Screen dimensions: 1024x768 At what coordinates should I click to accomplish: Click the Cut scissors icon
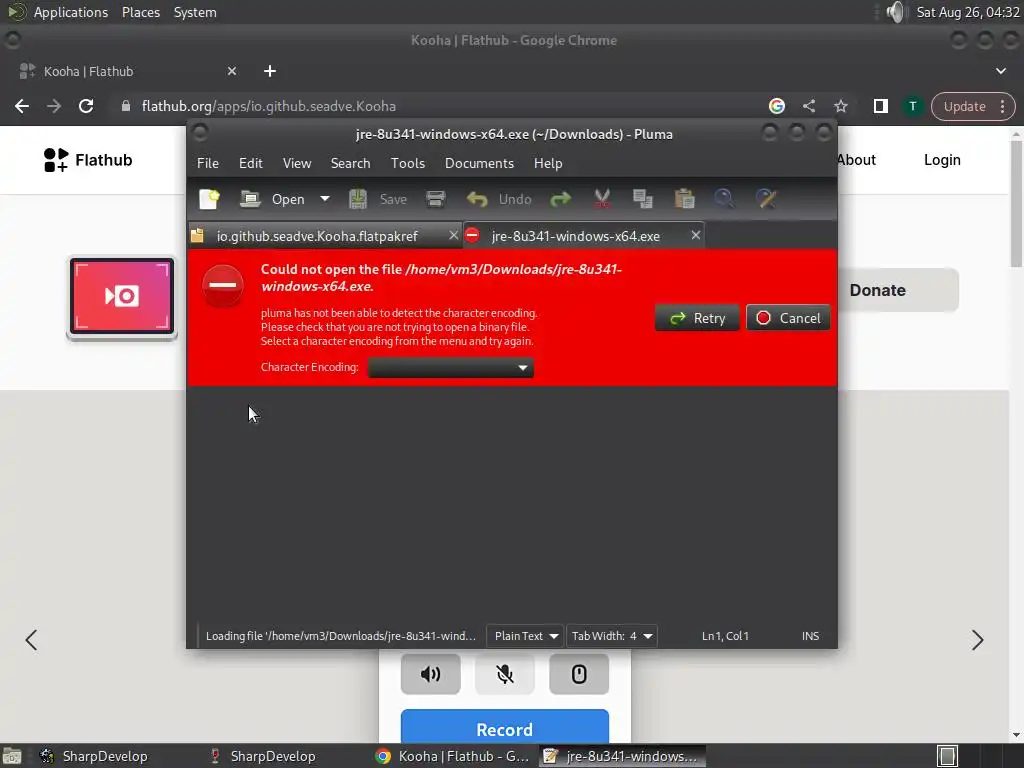tap(602, 199)
